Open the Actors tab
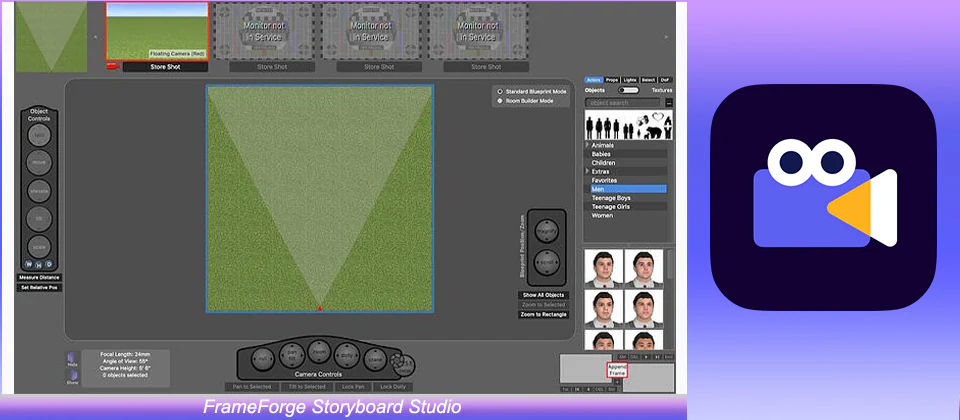Image resolution: width=960 pixels, height=420 pixels. pos(593,80)
